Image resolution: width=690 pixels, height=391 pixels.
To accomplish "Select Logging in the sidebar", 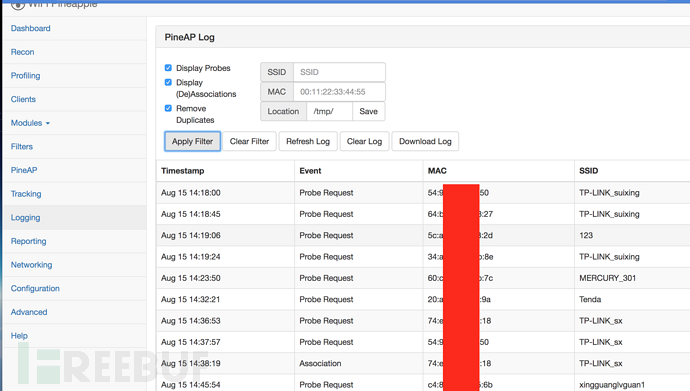I will (x=26, y=218).
